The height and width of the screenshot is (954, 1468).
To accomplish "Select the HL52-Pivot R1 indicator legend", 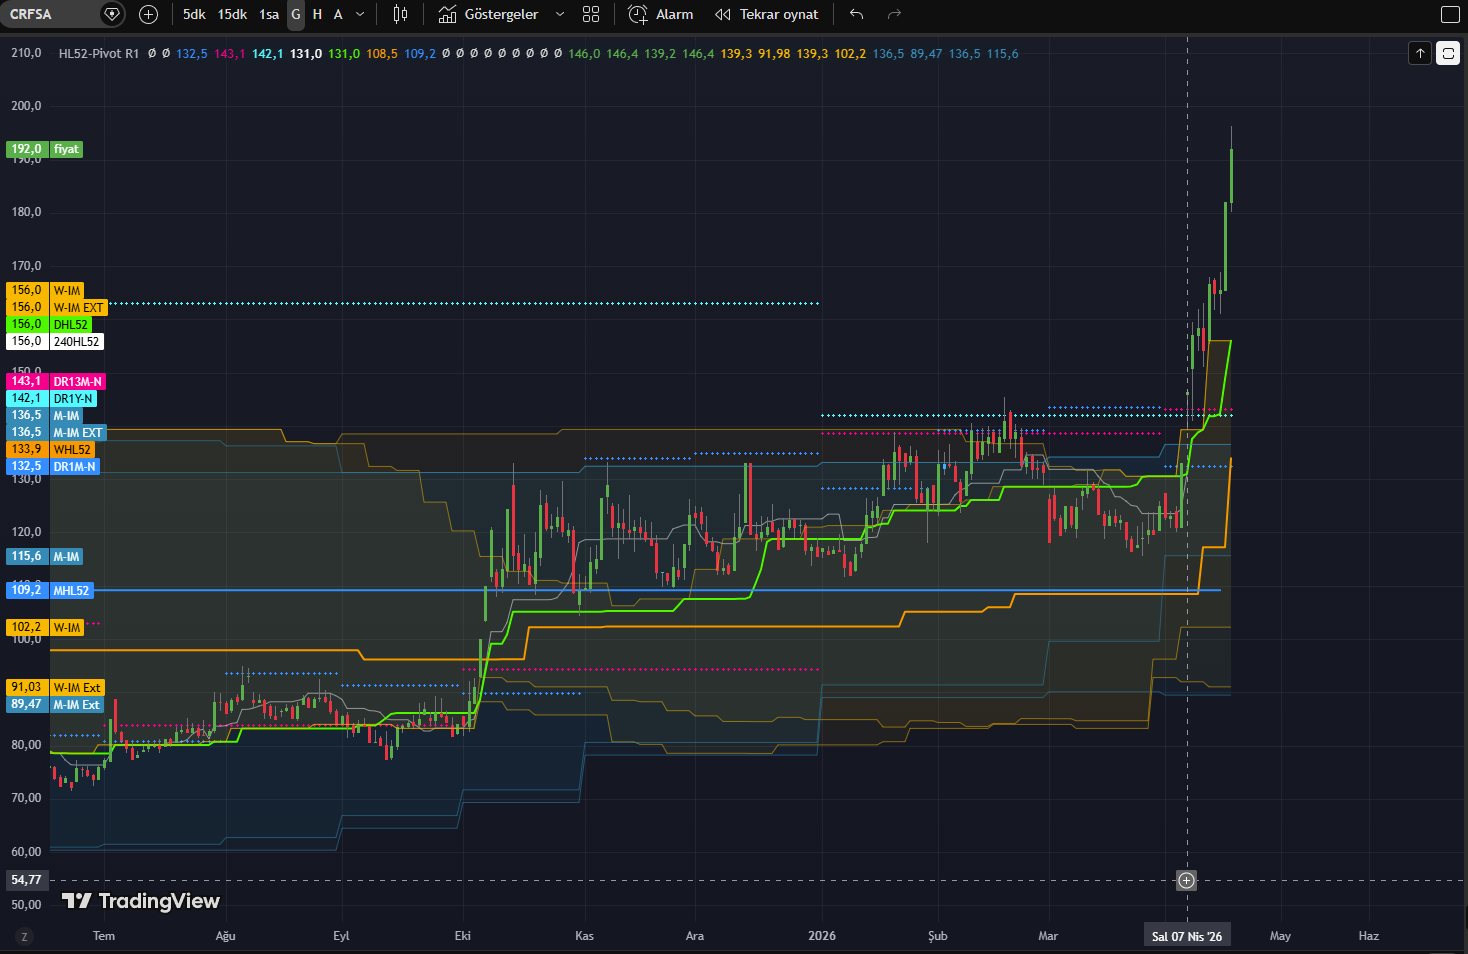I will tap(99, 54).
